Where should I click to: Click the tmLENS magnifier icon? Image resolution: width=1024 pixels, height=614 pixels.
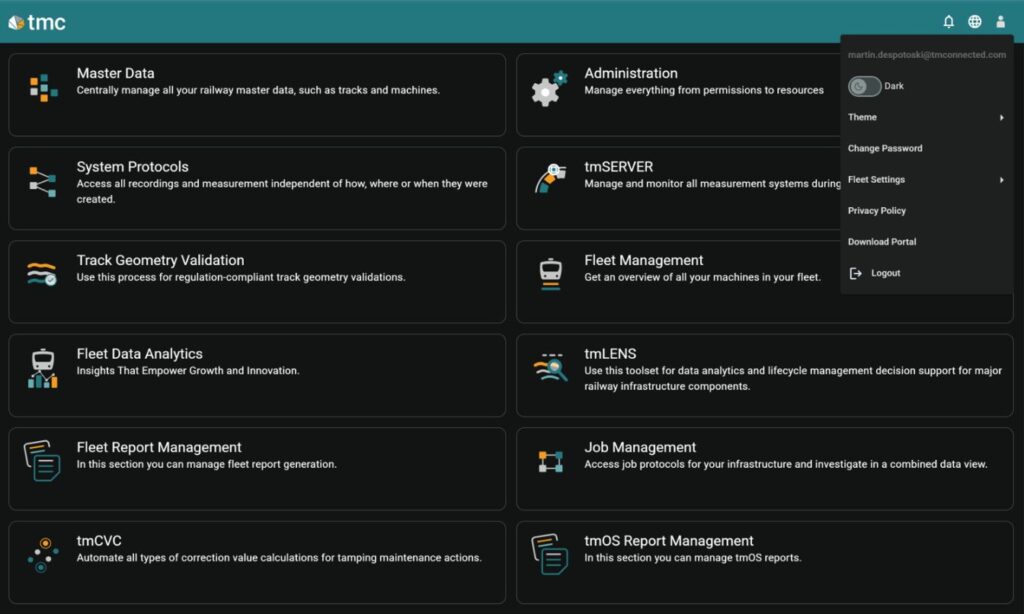pyautogui.click(x=551, y=369)
